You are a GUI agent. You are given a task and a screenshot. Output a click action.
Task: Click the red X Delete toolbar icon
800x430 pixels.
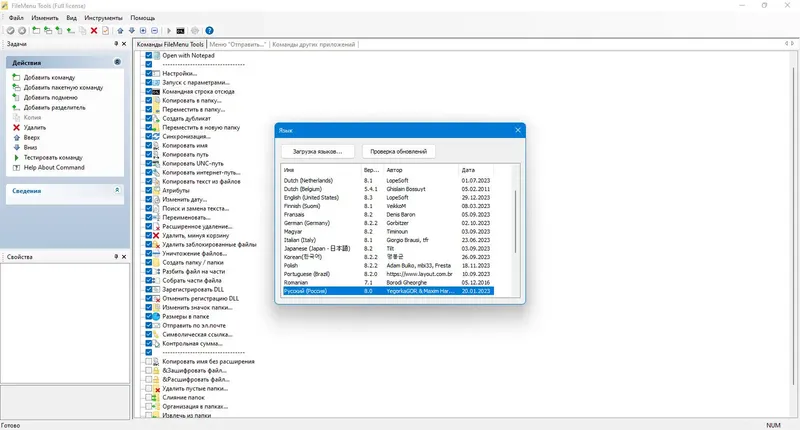point(94,31)
